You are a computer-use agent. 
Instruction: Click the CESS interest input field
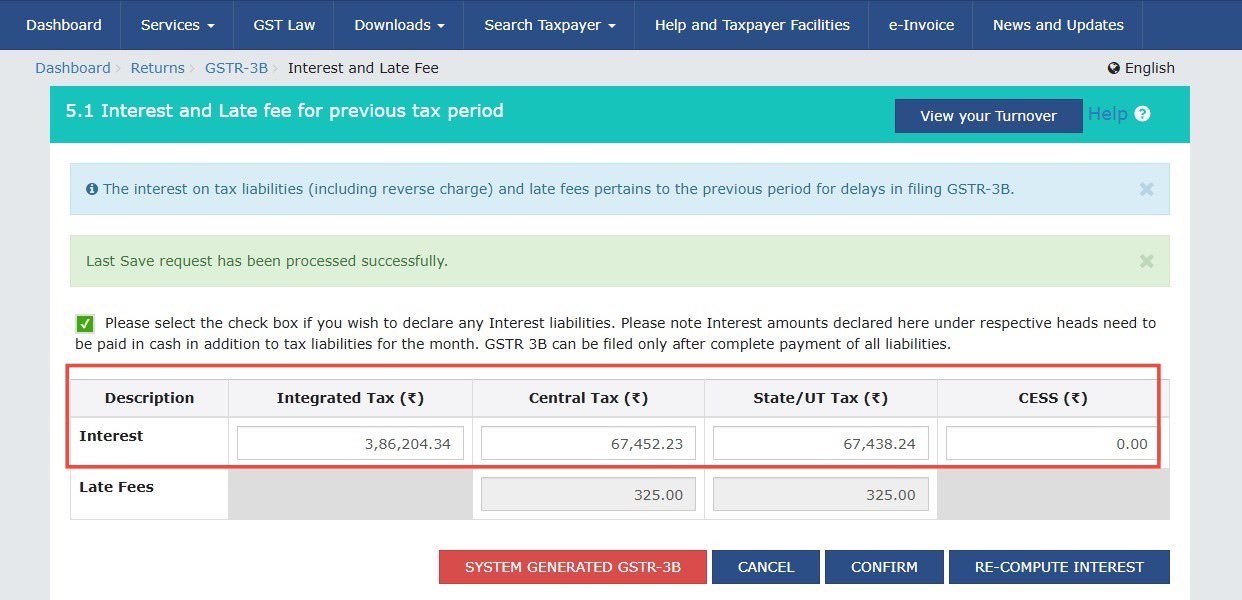click(x=1051, y=443)
